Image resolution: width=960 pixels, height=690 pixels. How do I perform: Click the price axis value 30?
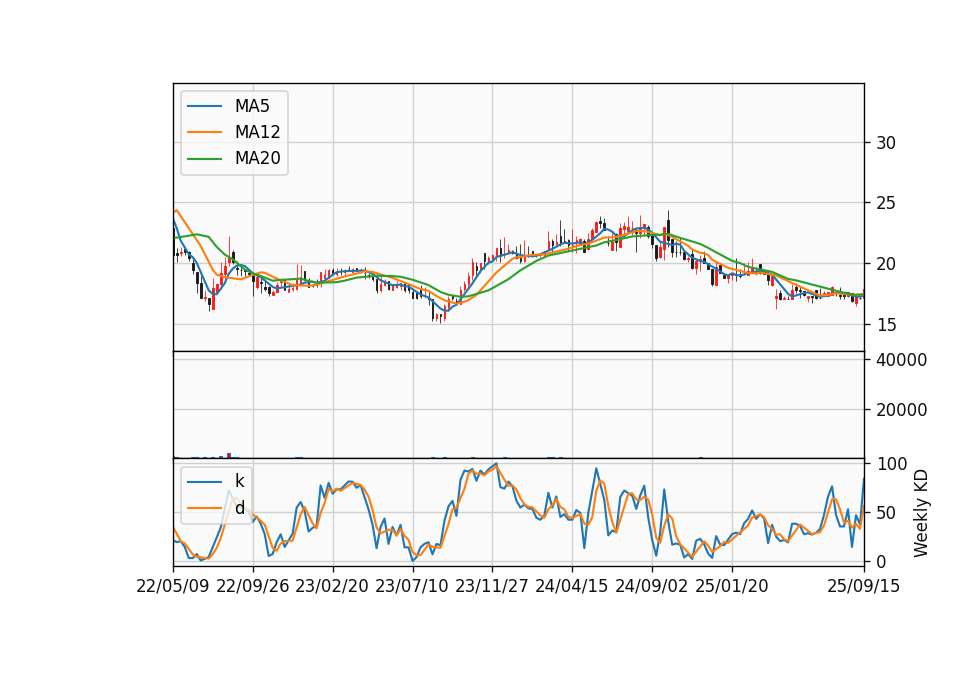886,143
